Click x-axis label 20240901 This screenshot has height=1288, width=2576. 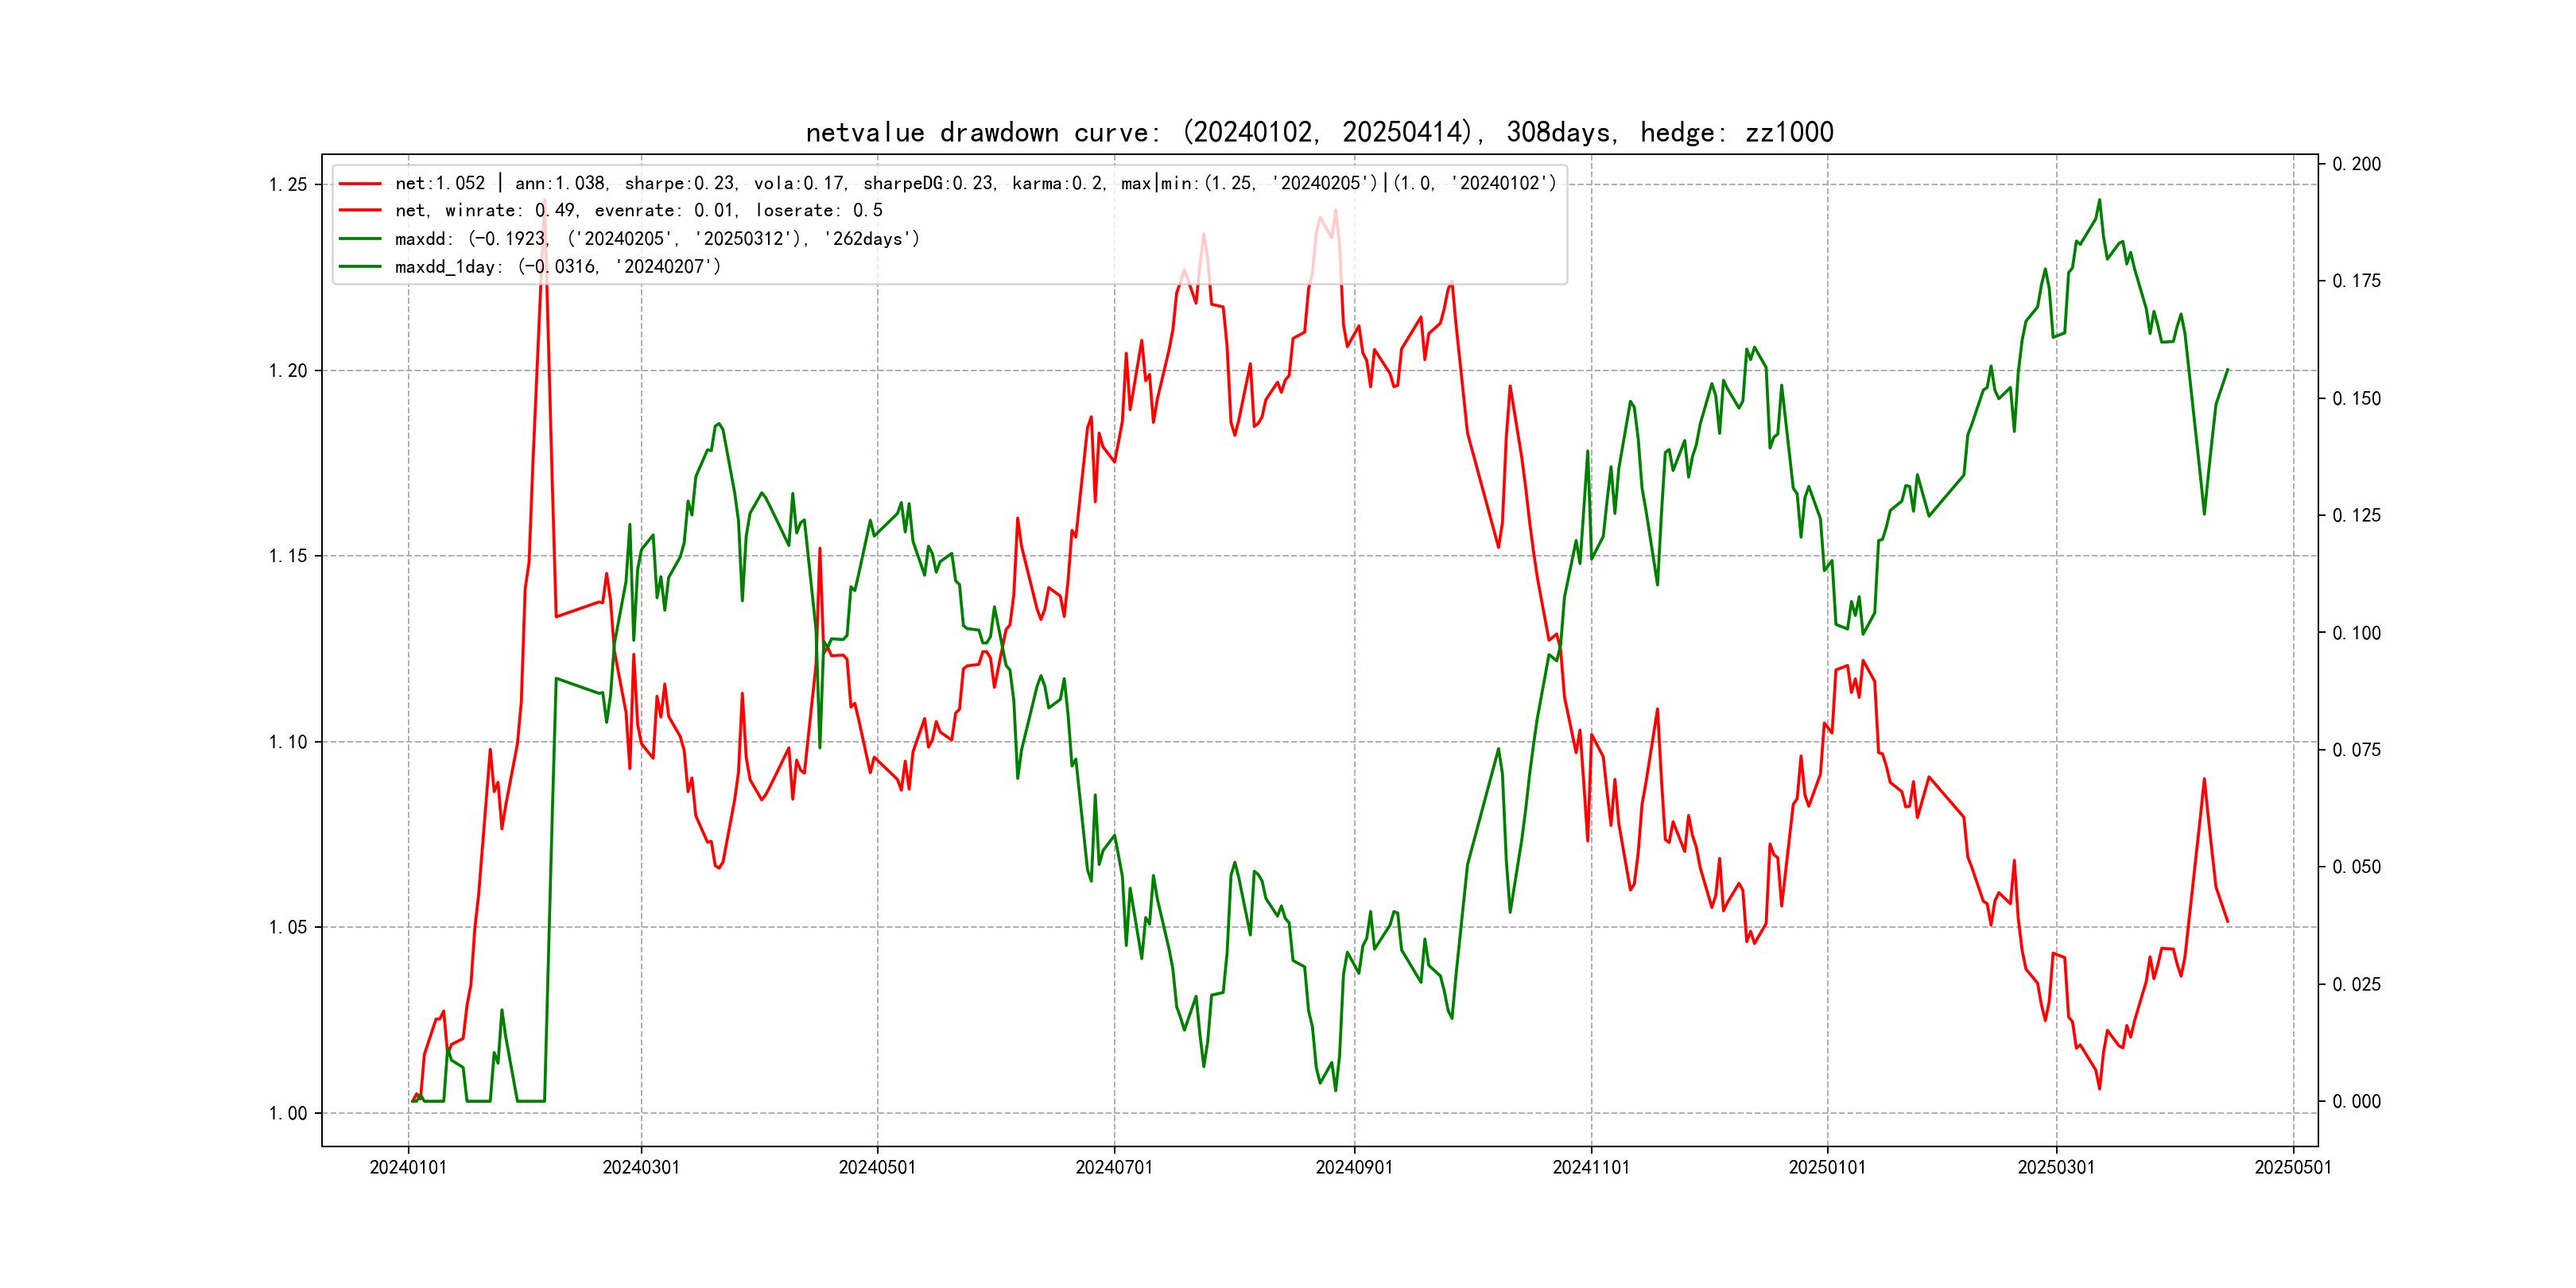1354,1167
